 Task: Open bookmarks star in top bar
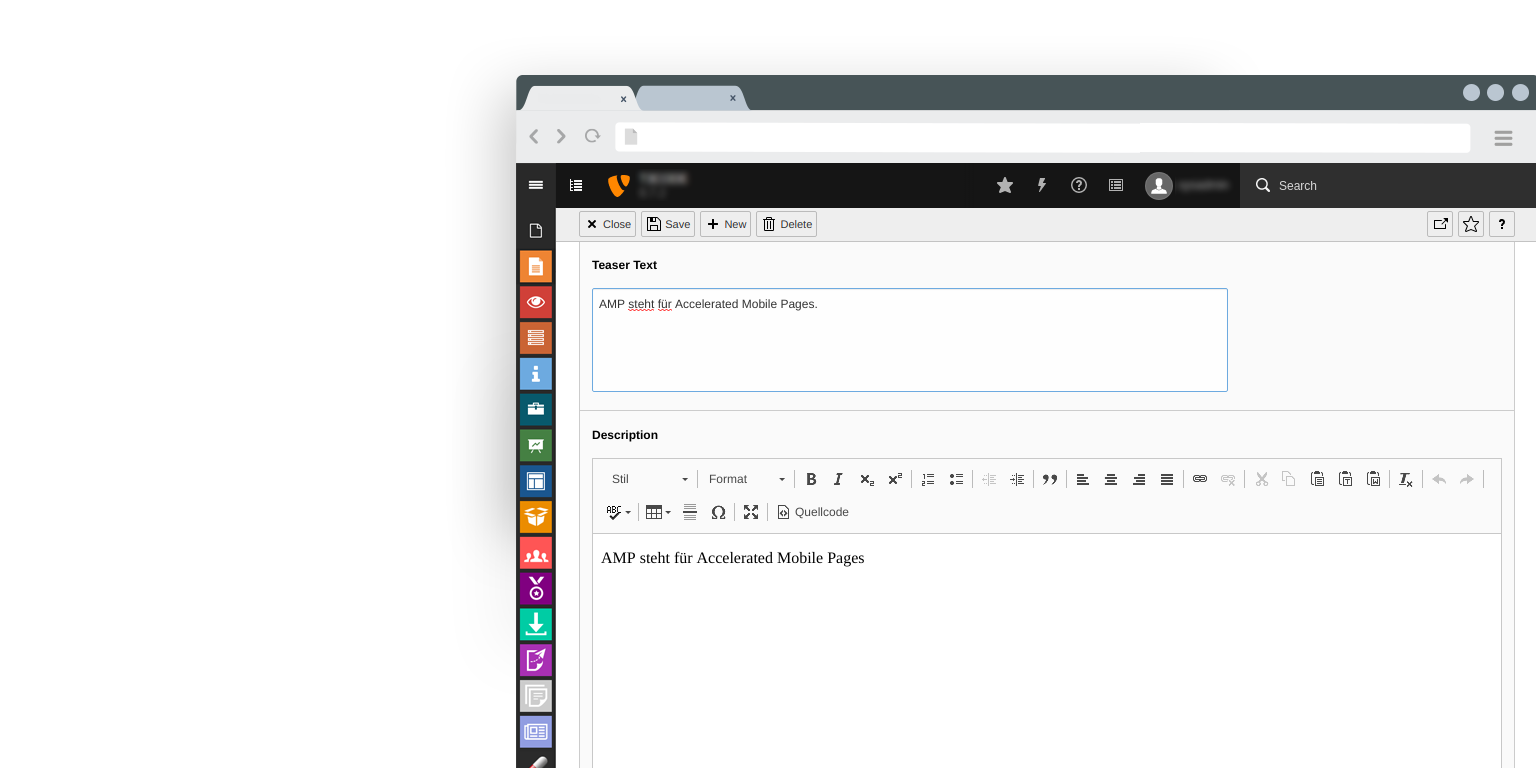pos(1005,185)
